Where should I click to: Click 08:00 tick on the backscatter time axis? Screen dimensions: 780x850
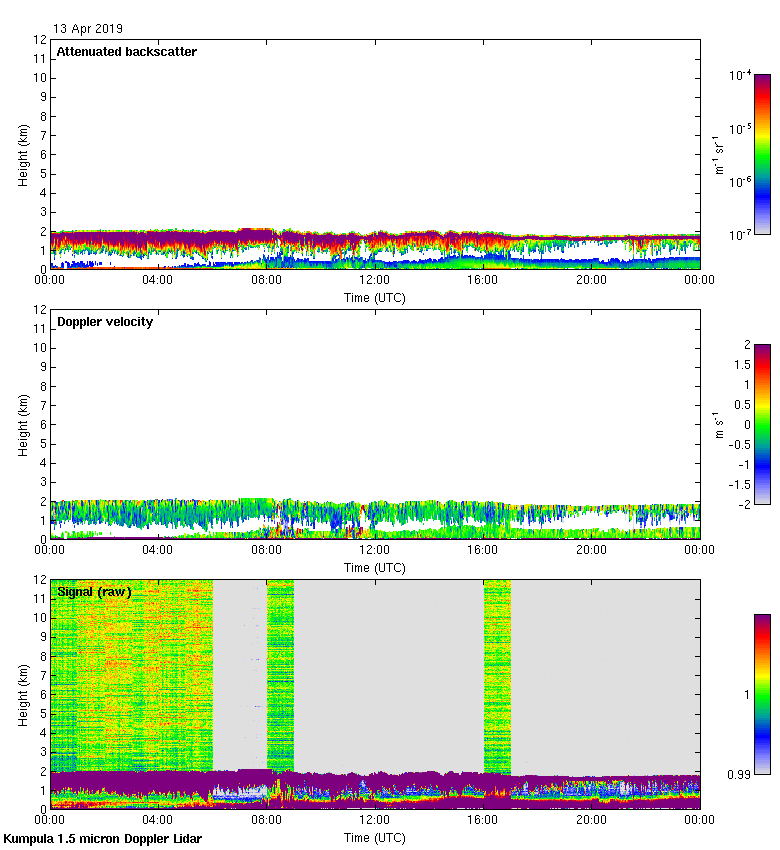tap(267, 281)
